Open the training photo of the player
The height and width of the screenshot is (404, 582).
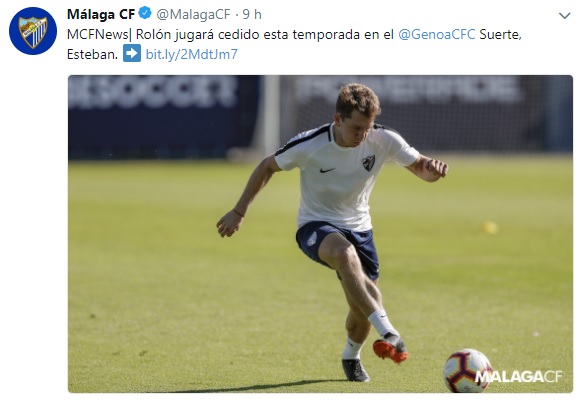pos(320,234)
